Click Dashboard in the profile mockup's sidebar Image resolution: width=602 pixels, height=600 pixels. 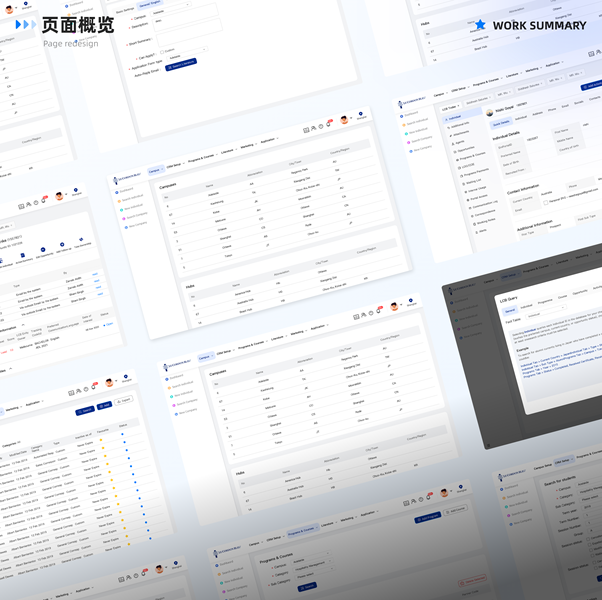point(409,114)
